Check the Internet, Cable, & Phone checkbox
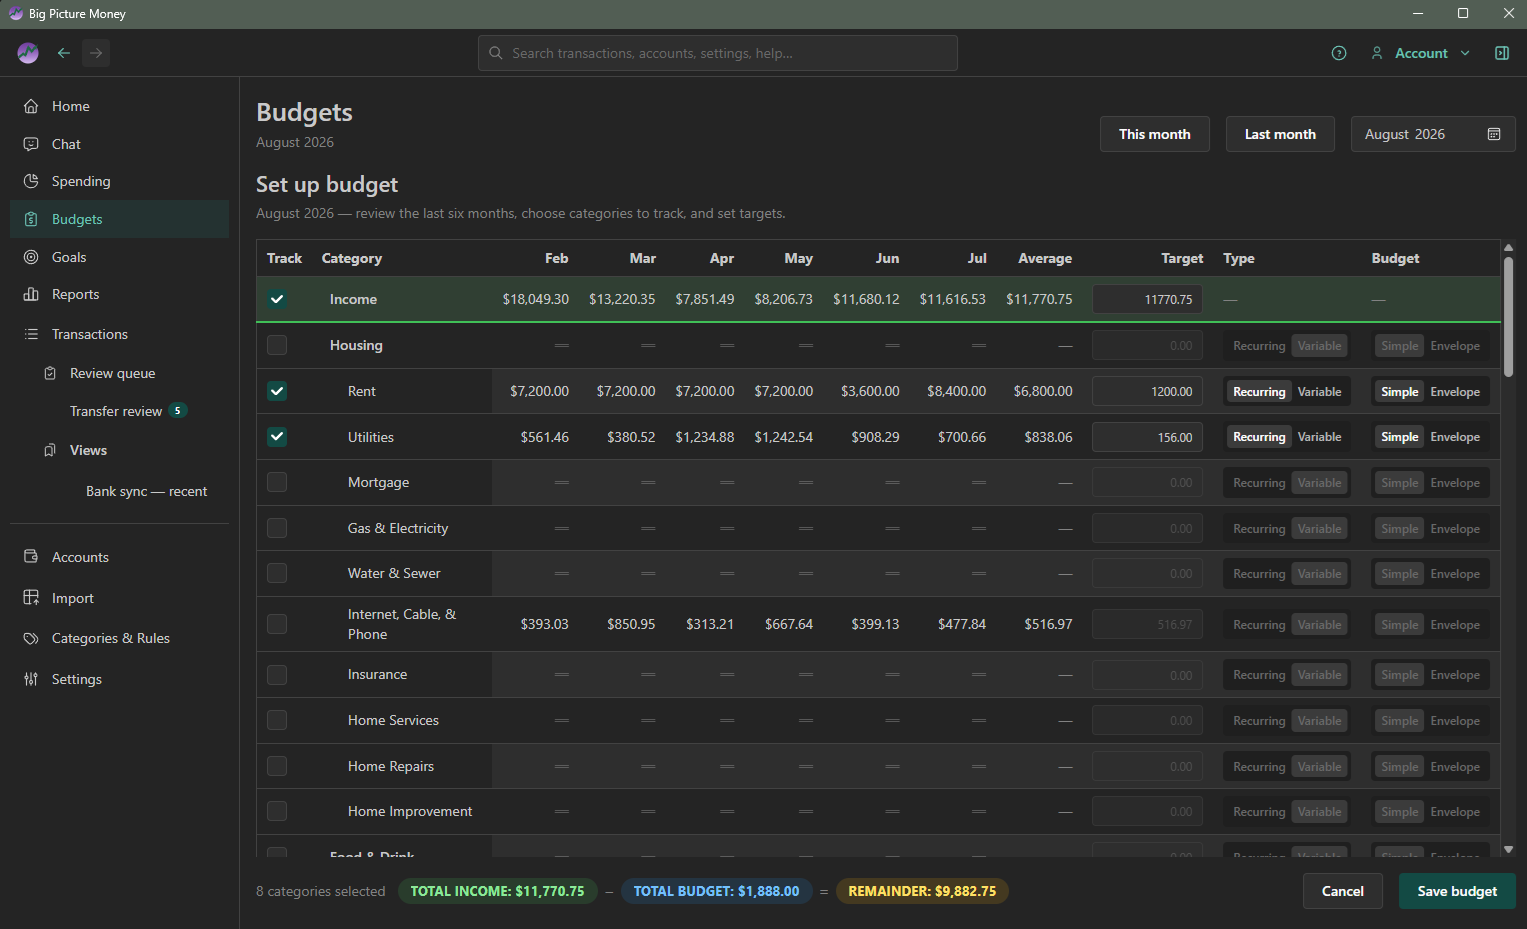 click(x=277, y=624)
